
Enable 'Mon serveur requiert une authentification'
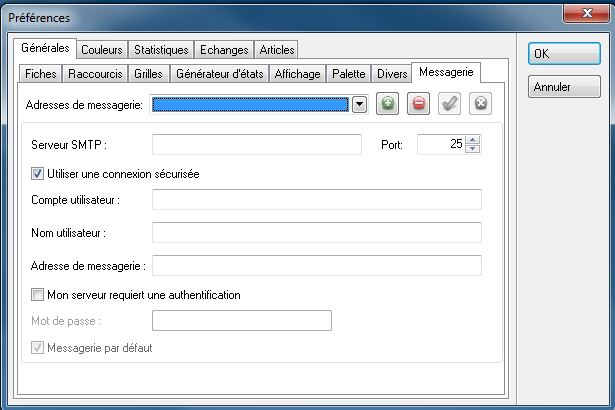coord(38,295)
